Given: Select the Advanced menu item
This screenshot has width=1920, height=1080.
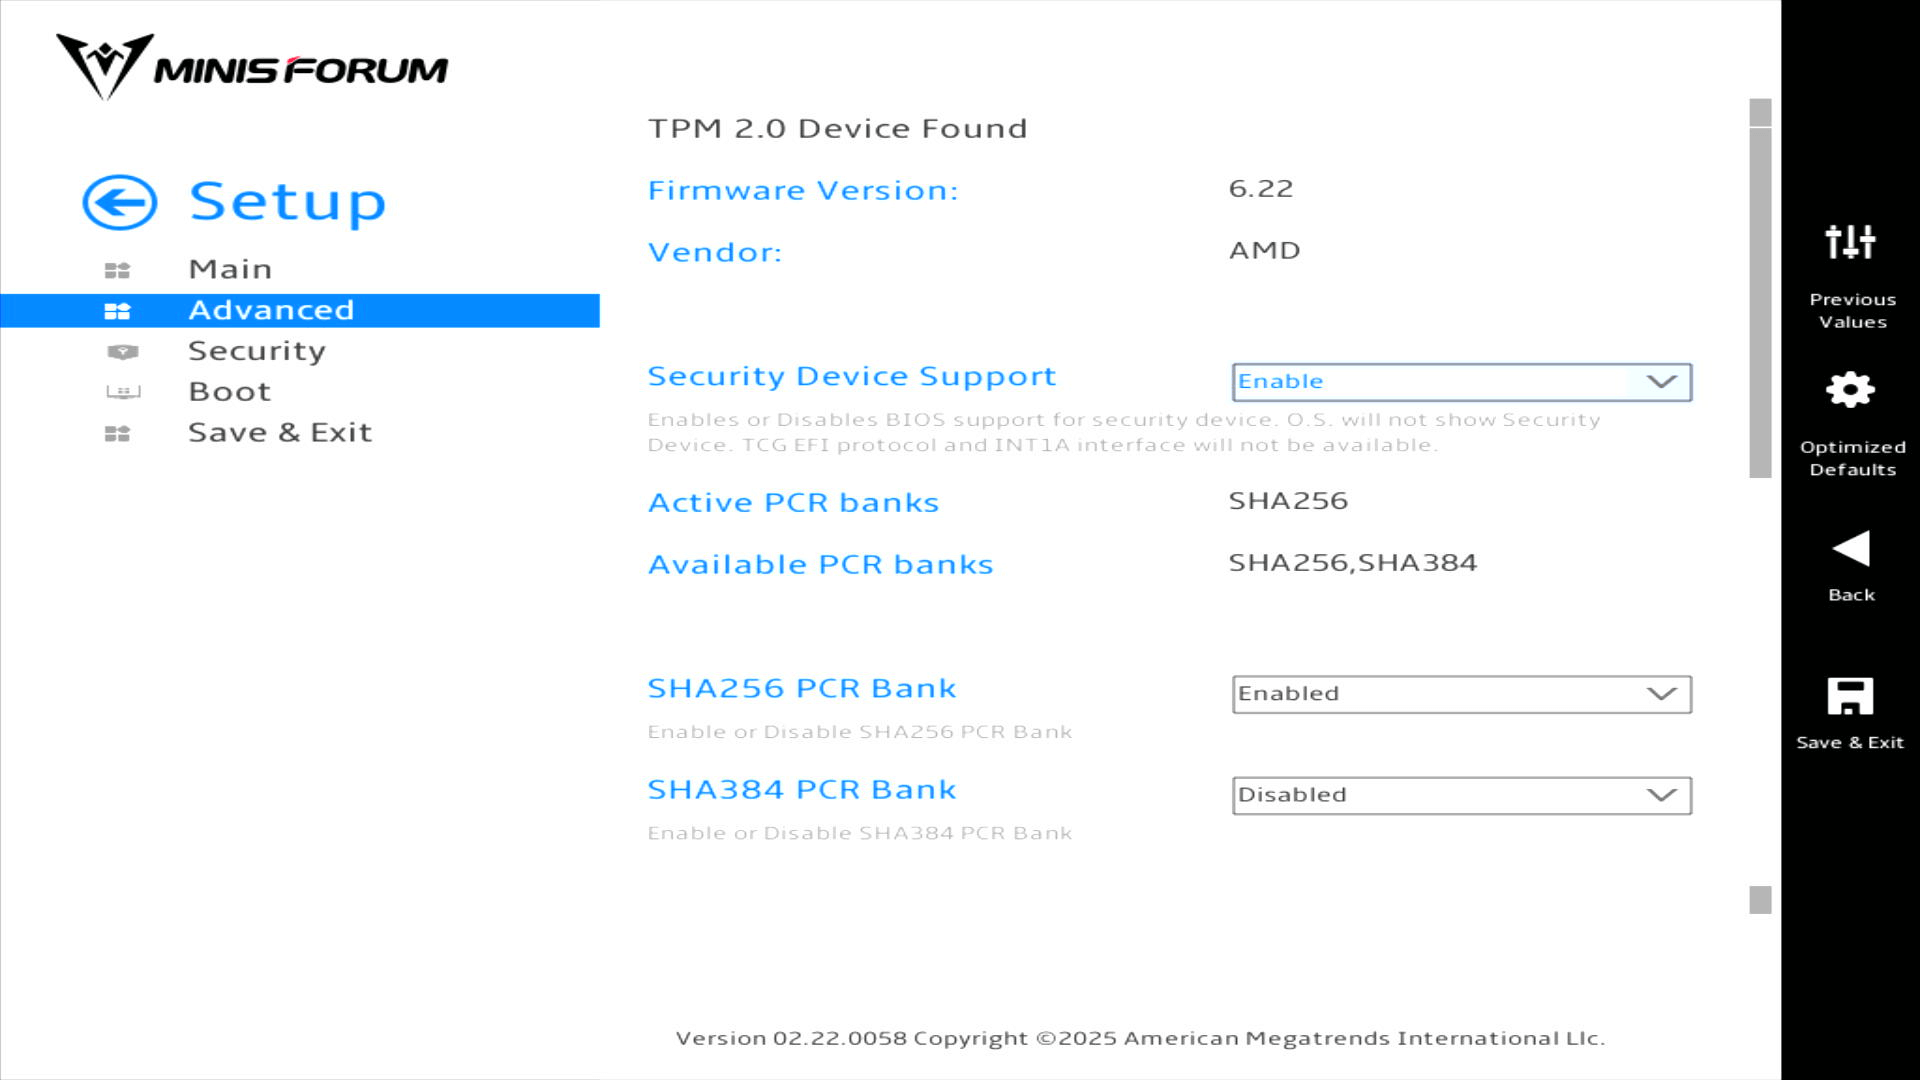Looking at the screenshot, I should 271,310.
